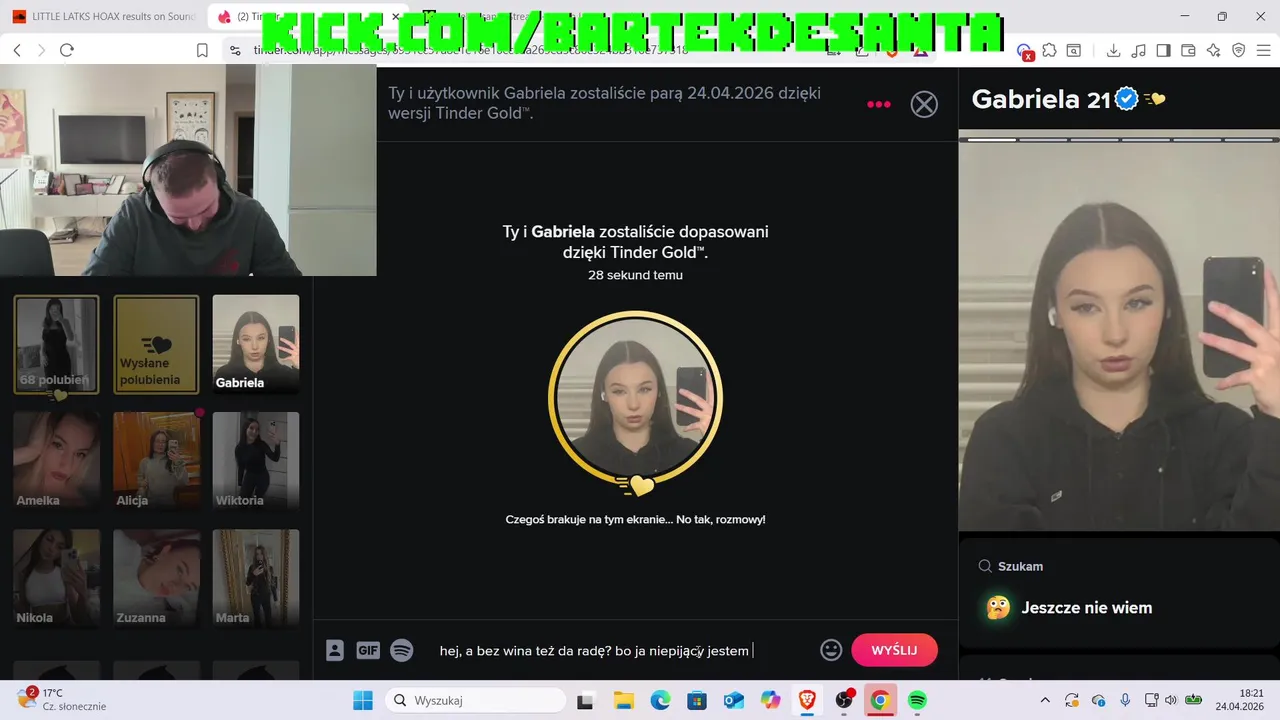This screenshot has width=1280, height=720.
Task: Open the Leo AI sparkle icon
Action: click(1214, 50)
